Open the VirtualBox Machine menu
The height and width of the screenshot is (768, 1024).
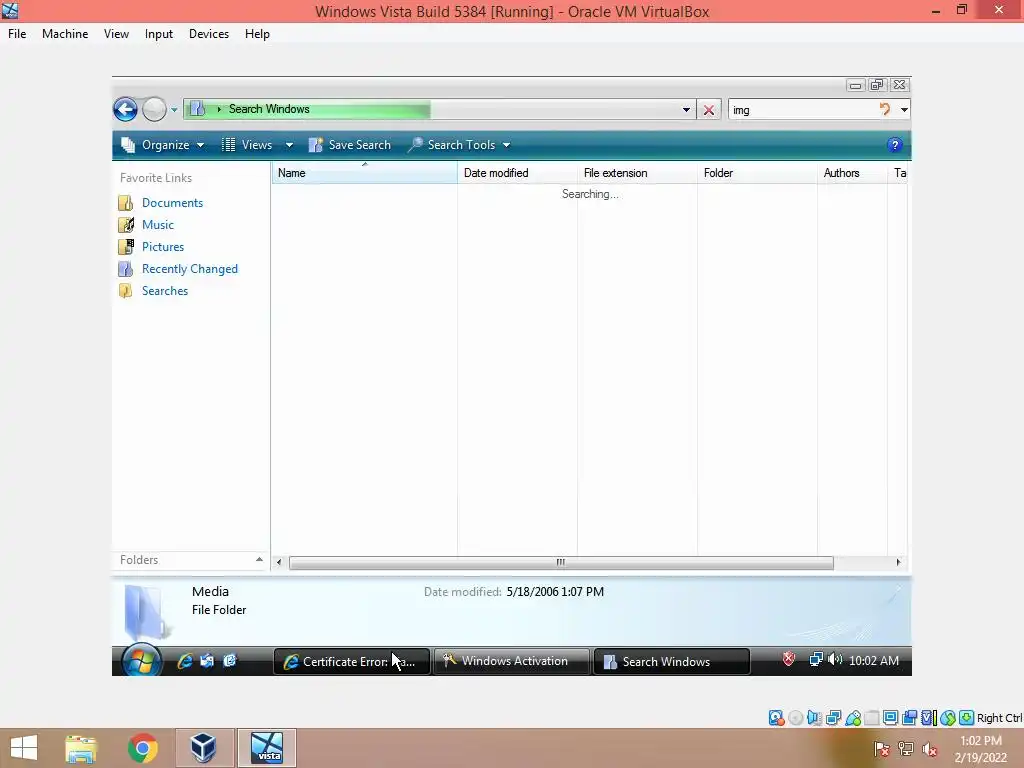pos(65,34)
